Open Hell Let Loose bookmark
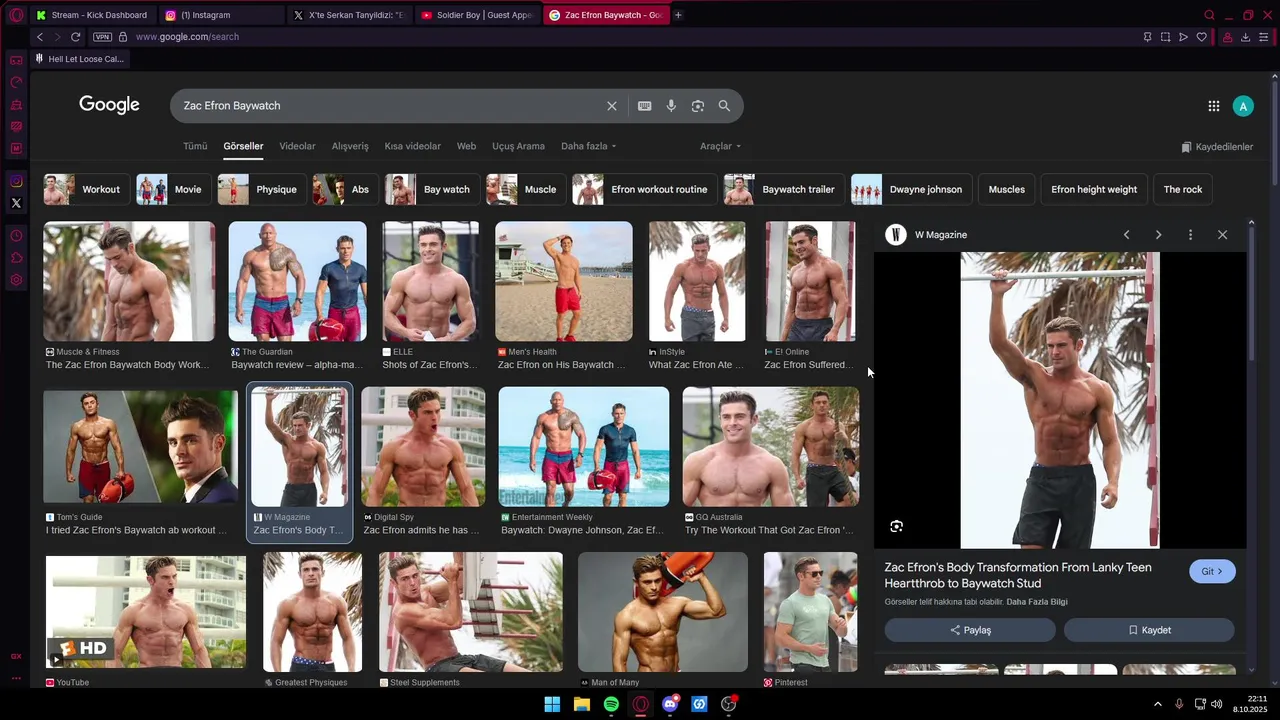 [80, 59]
